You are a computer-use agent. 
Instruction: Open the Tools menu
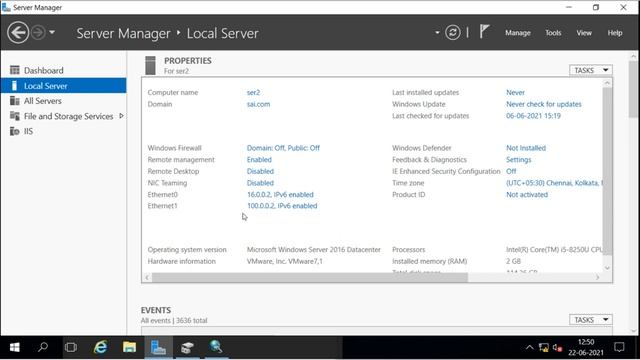tap(553, 33)
